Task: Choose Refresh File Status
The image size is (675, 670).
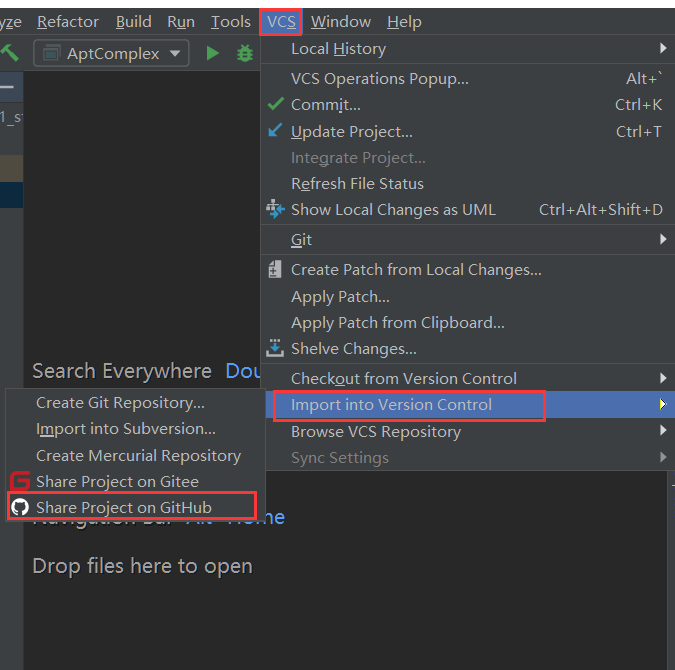Action: coord(468,184)
